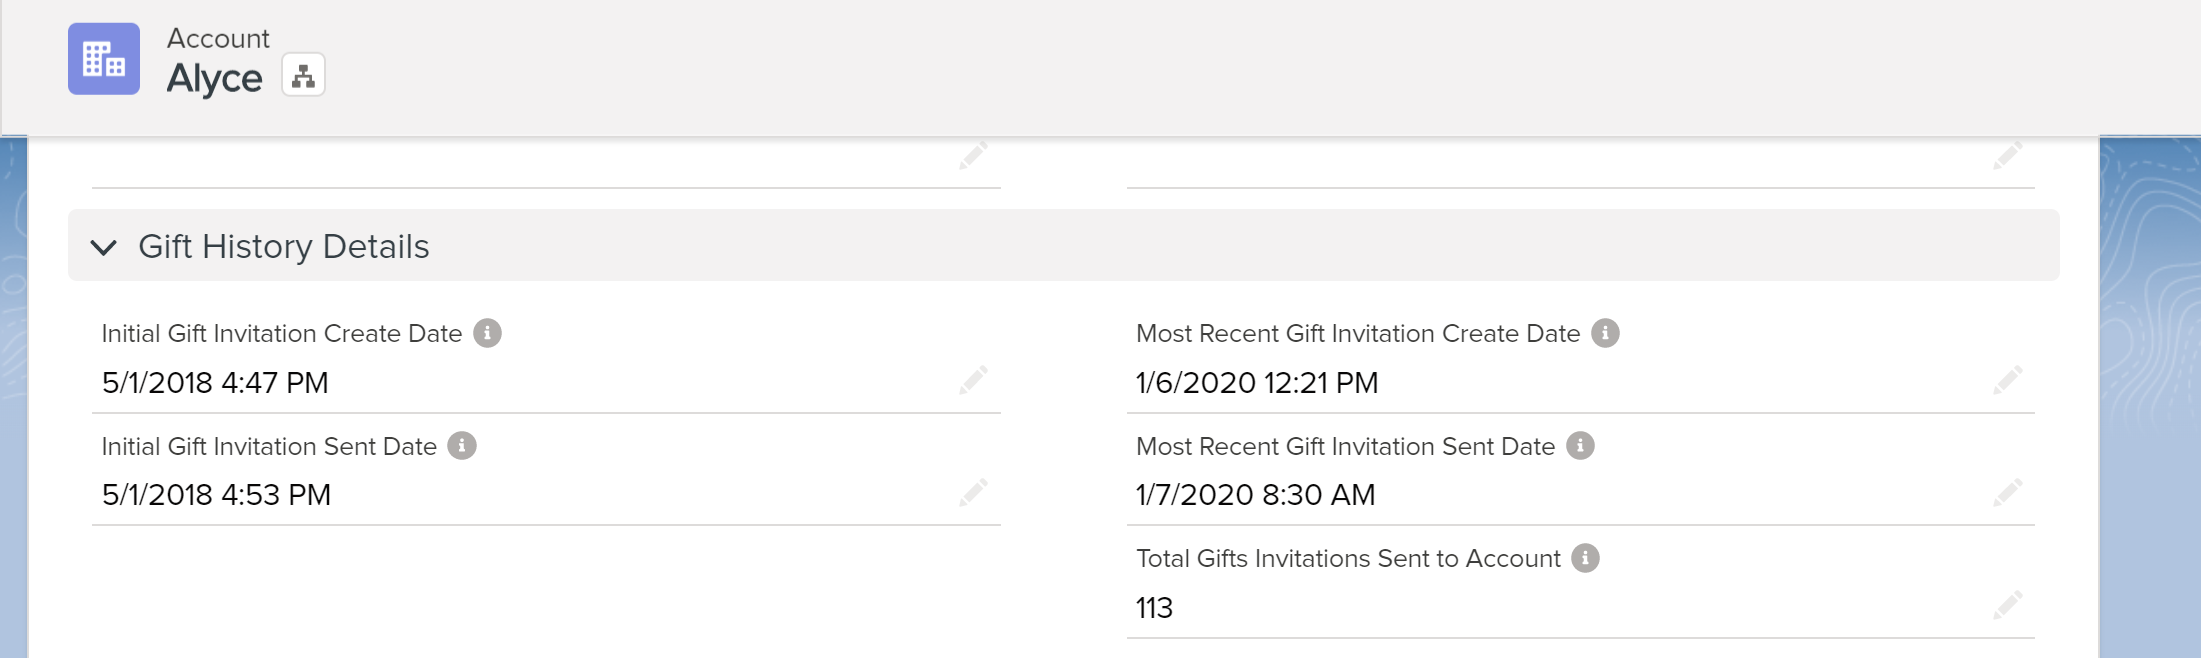The height and width of the screenshot is (658, 2201).
Task: Click the pencil icon above Gift History left column
Action: point(973,155)
